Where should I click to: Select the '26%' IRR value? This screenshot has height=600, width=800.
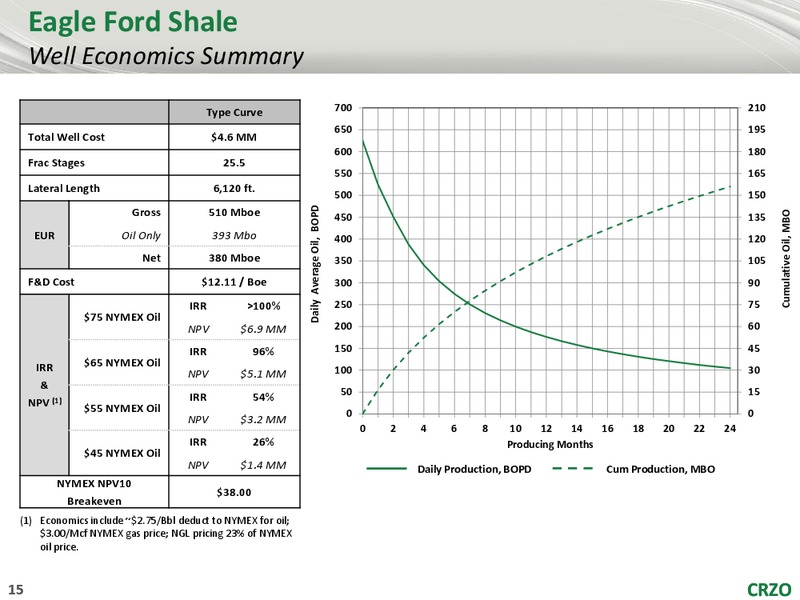(x=263, y=442)
